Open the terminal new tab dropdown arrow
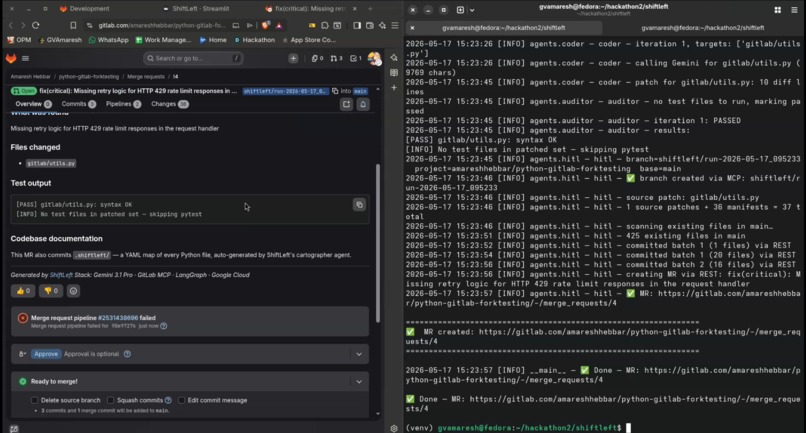Screen dimensions: 806x433 (x=472, y=10)
